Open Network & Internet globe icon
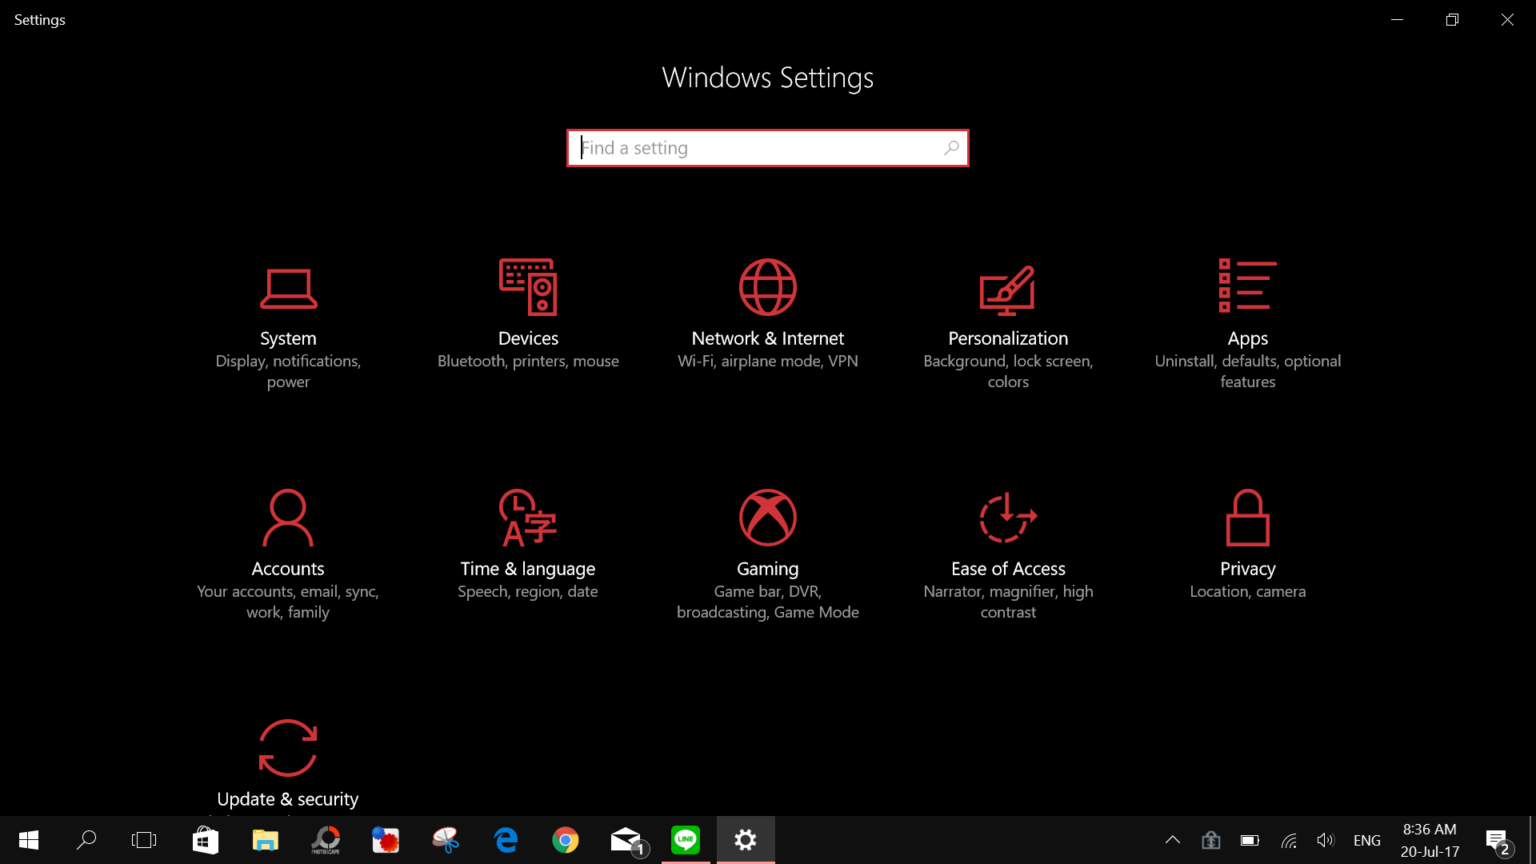The image size is (1536, 864). point(768,287)
